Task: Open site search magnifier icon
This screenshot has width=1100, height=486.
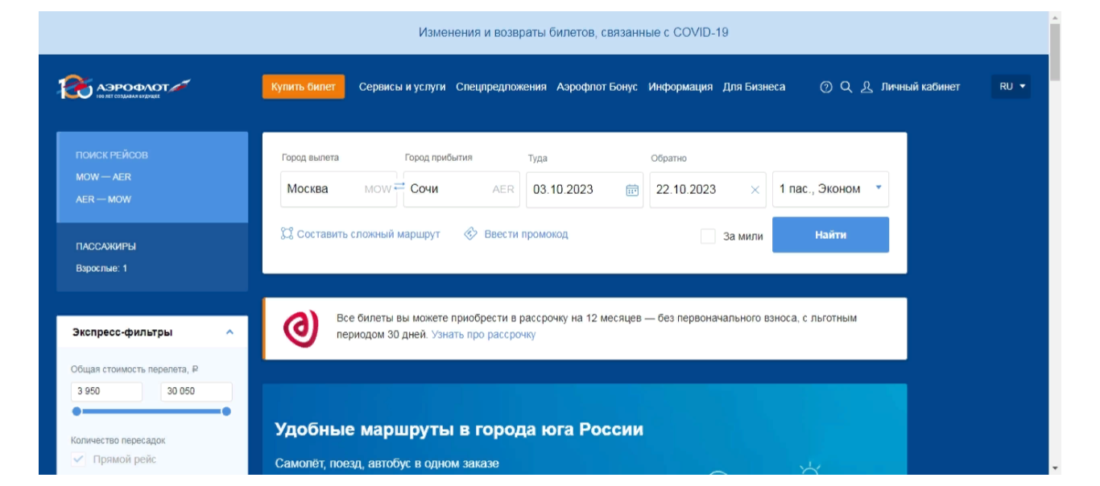Action: (846, 87)
